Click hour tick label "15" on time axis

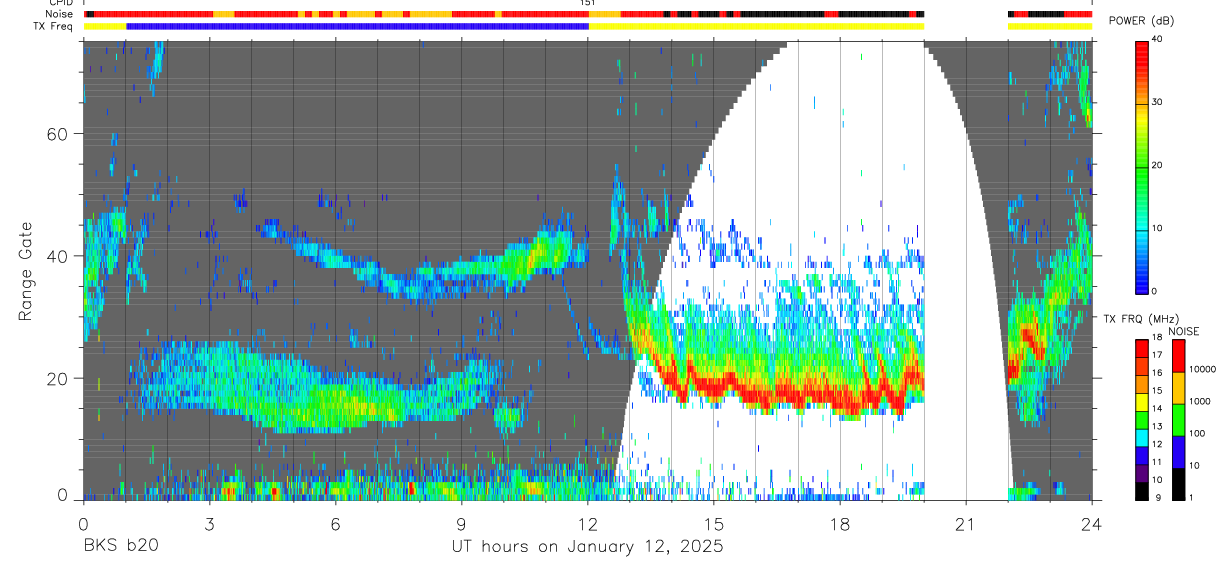(x=713, y=524)
